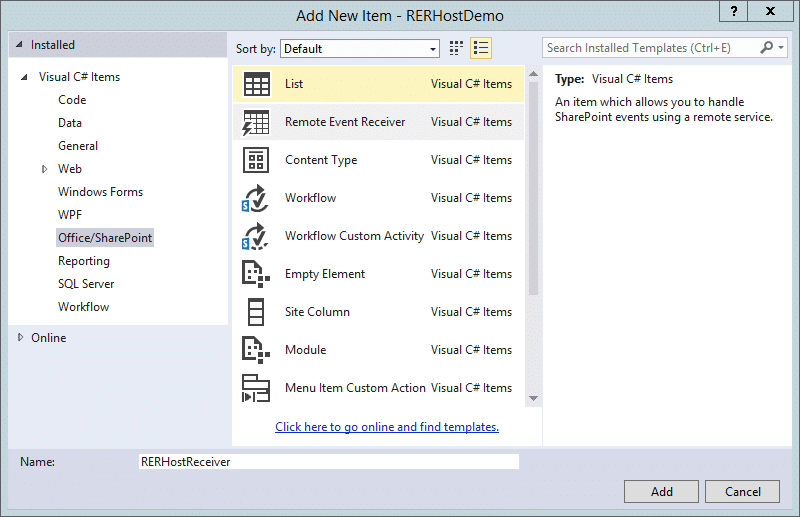The height and width of the screenshot is (517, 800).
Task: Switch to small icons grid view
Action: (456, 48)
